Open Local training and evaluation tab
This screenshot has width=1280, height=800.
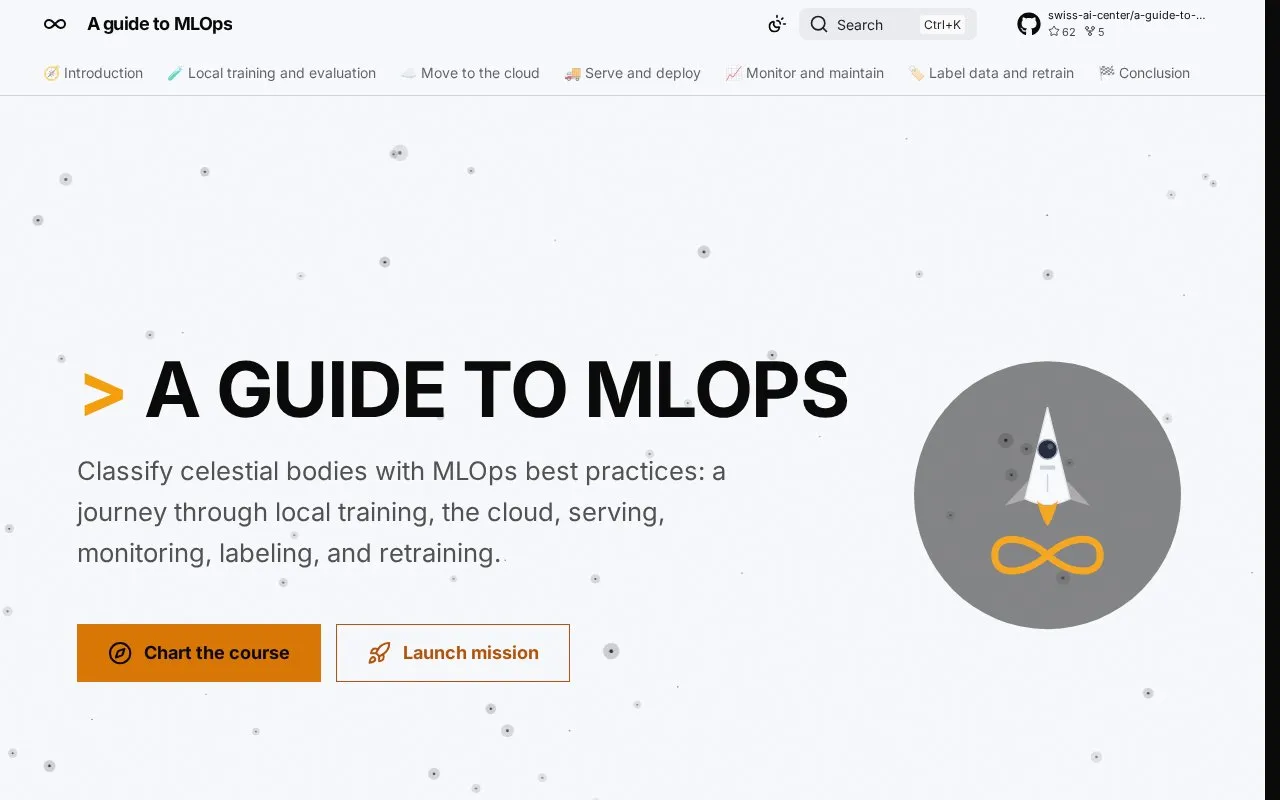[272, 73]
